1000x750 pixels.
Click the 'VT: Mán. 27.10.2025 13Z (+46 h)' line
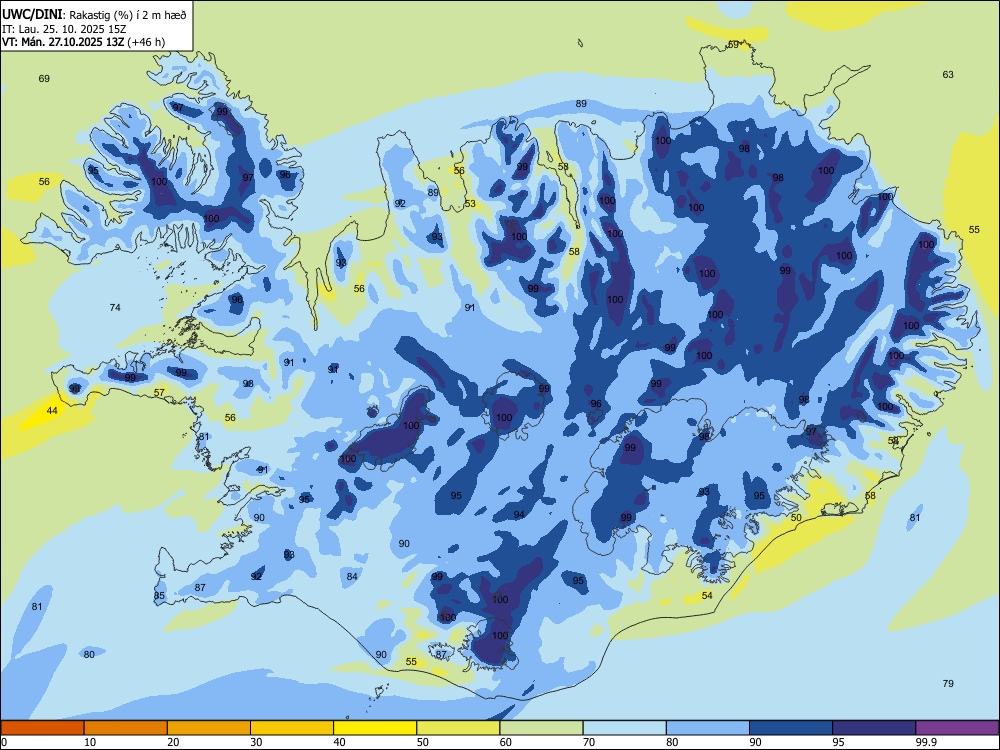click(84, 42)
